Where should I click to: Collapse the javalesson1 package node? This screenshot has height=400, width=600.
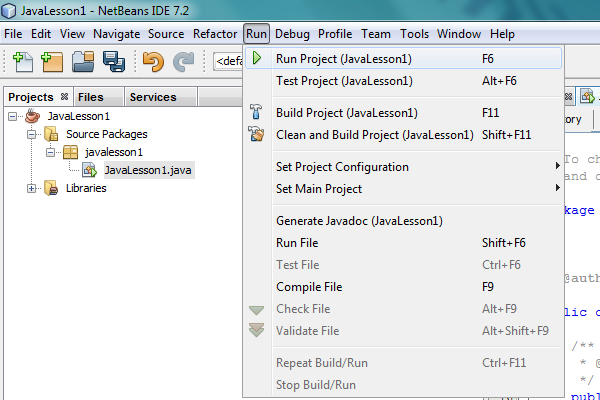pos(50,152)
